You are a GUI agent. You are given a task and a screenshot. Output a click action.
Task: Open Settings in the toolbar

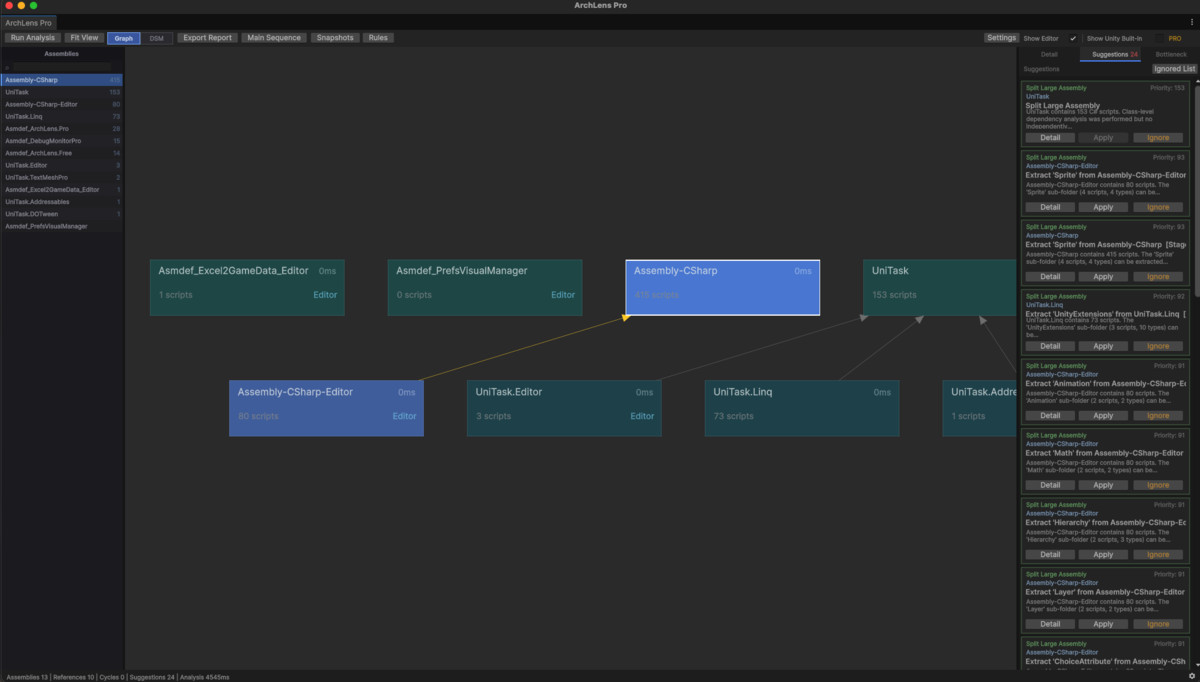pyautogui.click(x=1001, y=38)
